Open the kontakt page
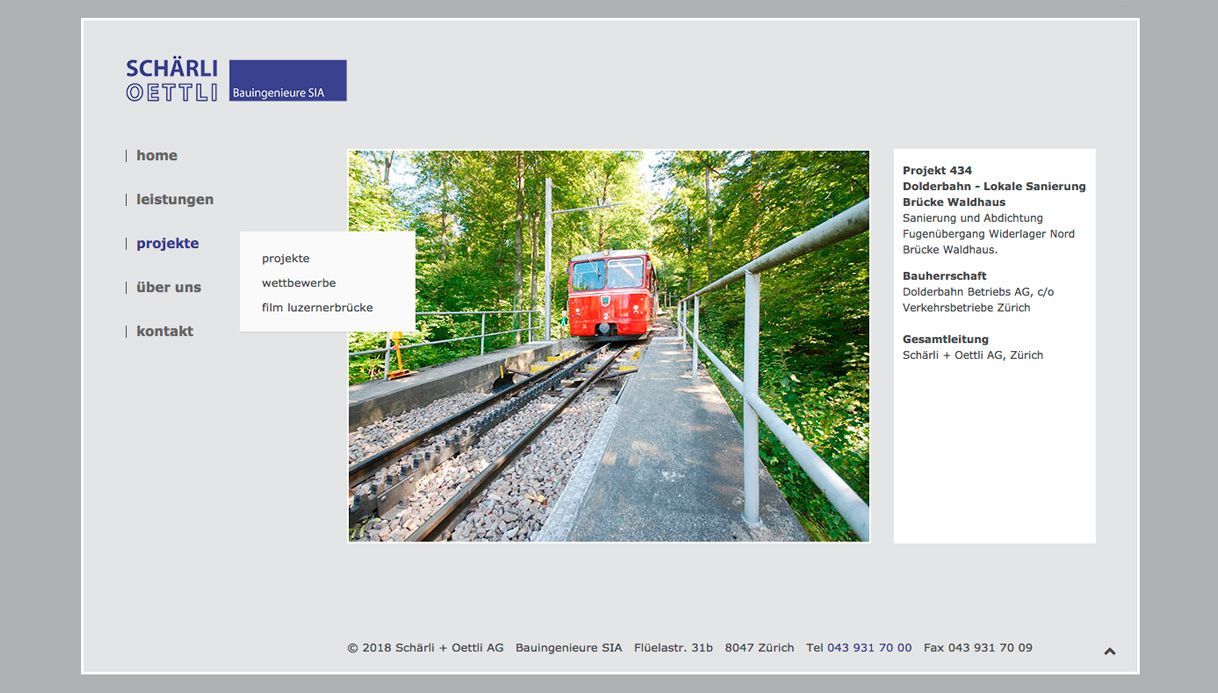The width and height of the screenshot is (1218, 693). pyautogui.click(x=164, y=330)
